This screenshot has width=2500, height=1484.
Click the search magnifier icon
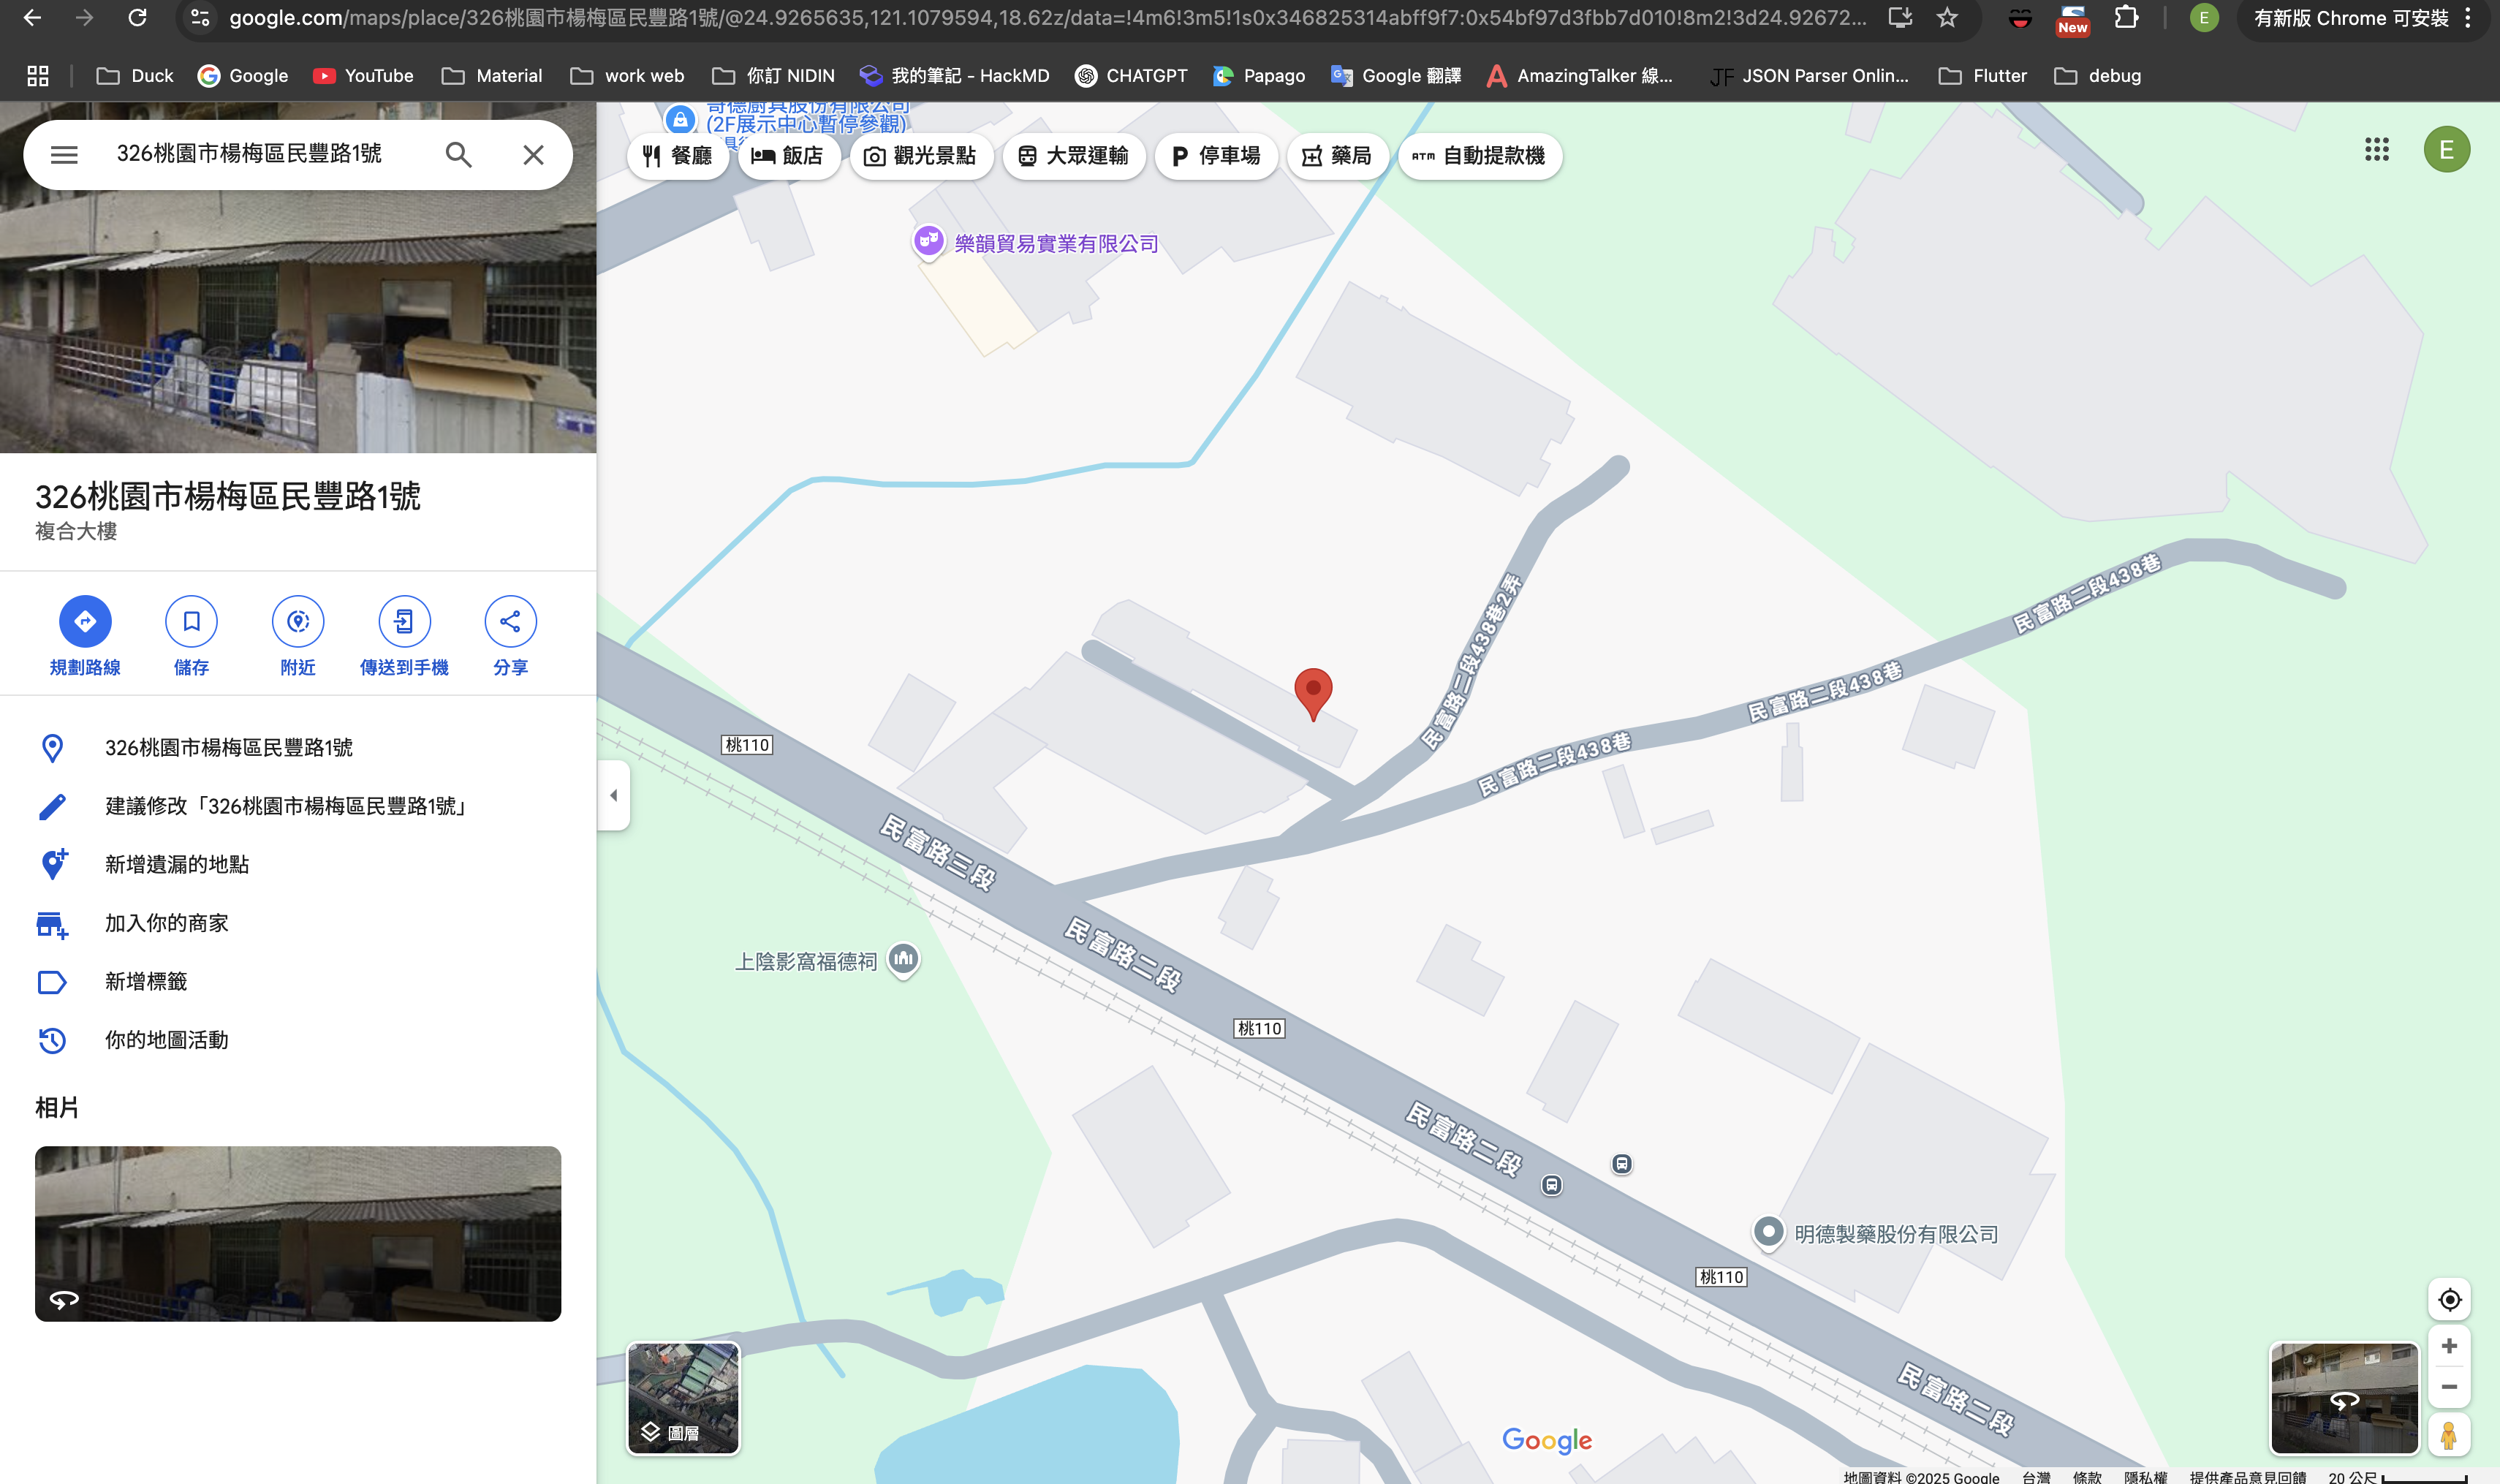click(458, 154)
